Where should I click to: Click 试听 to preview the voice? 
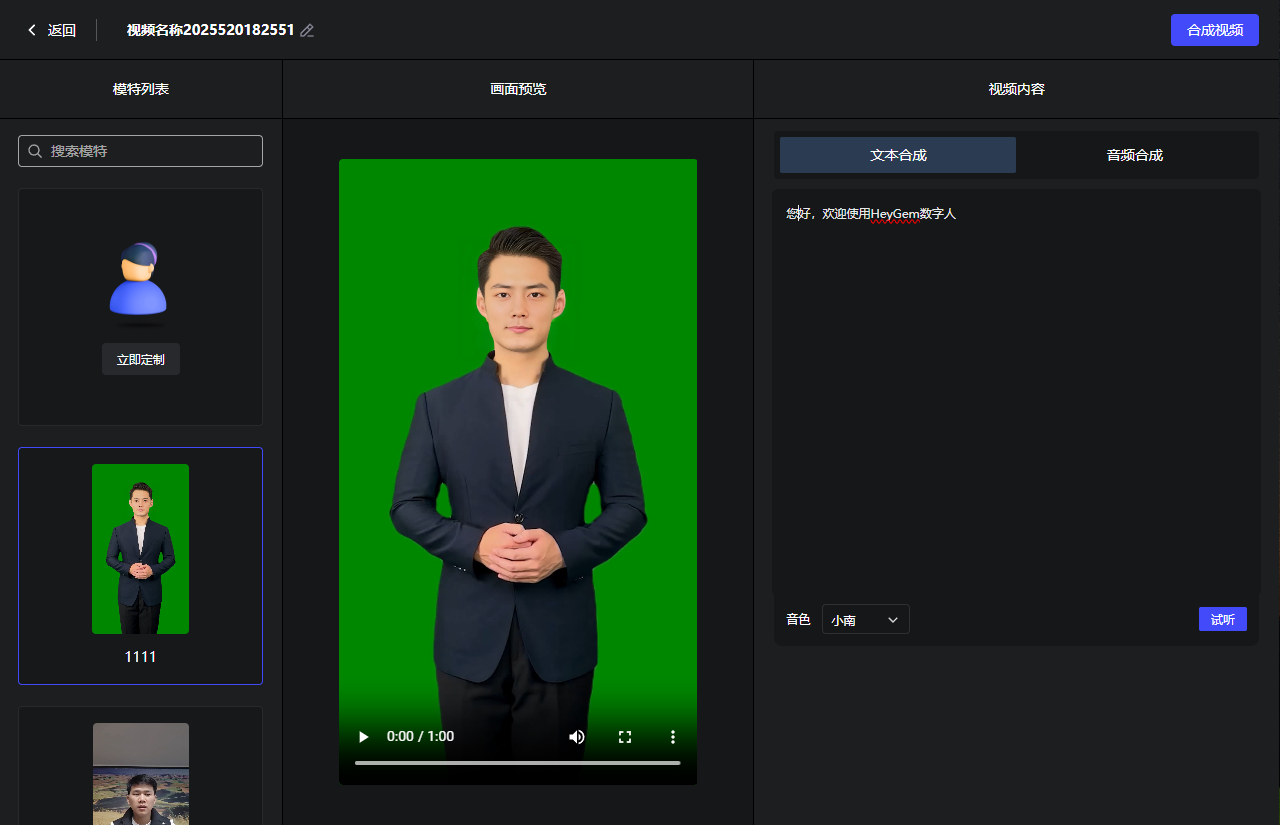click(x=1223, y=619)
